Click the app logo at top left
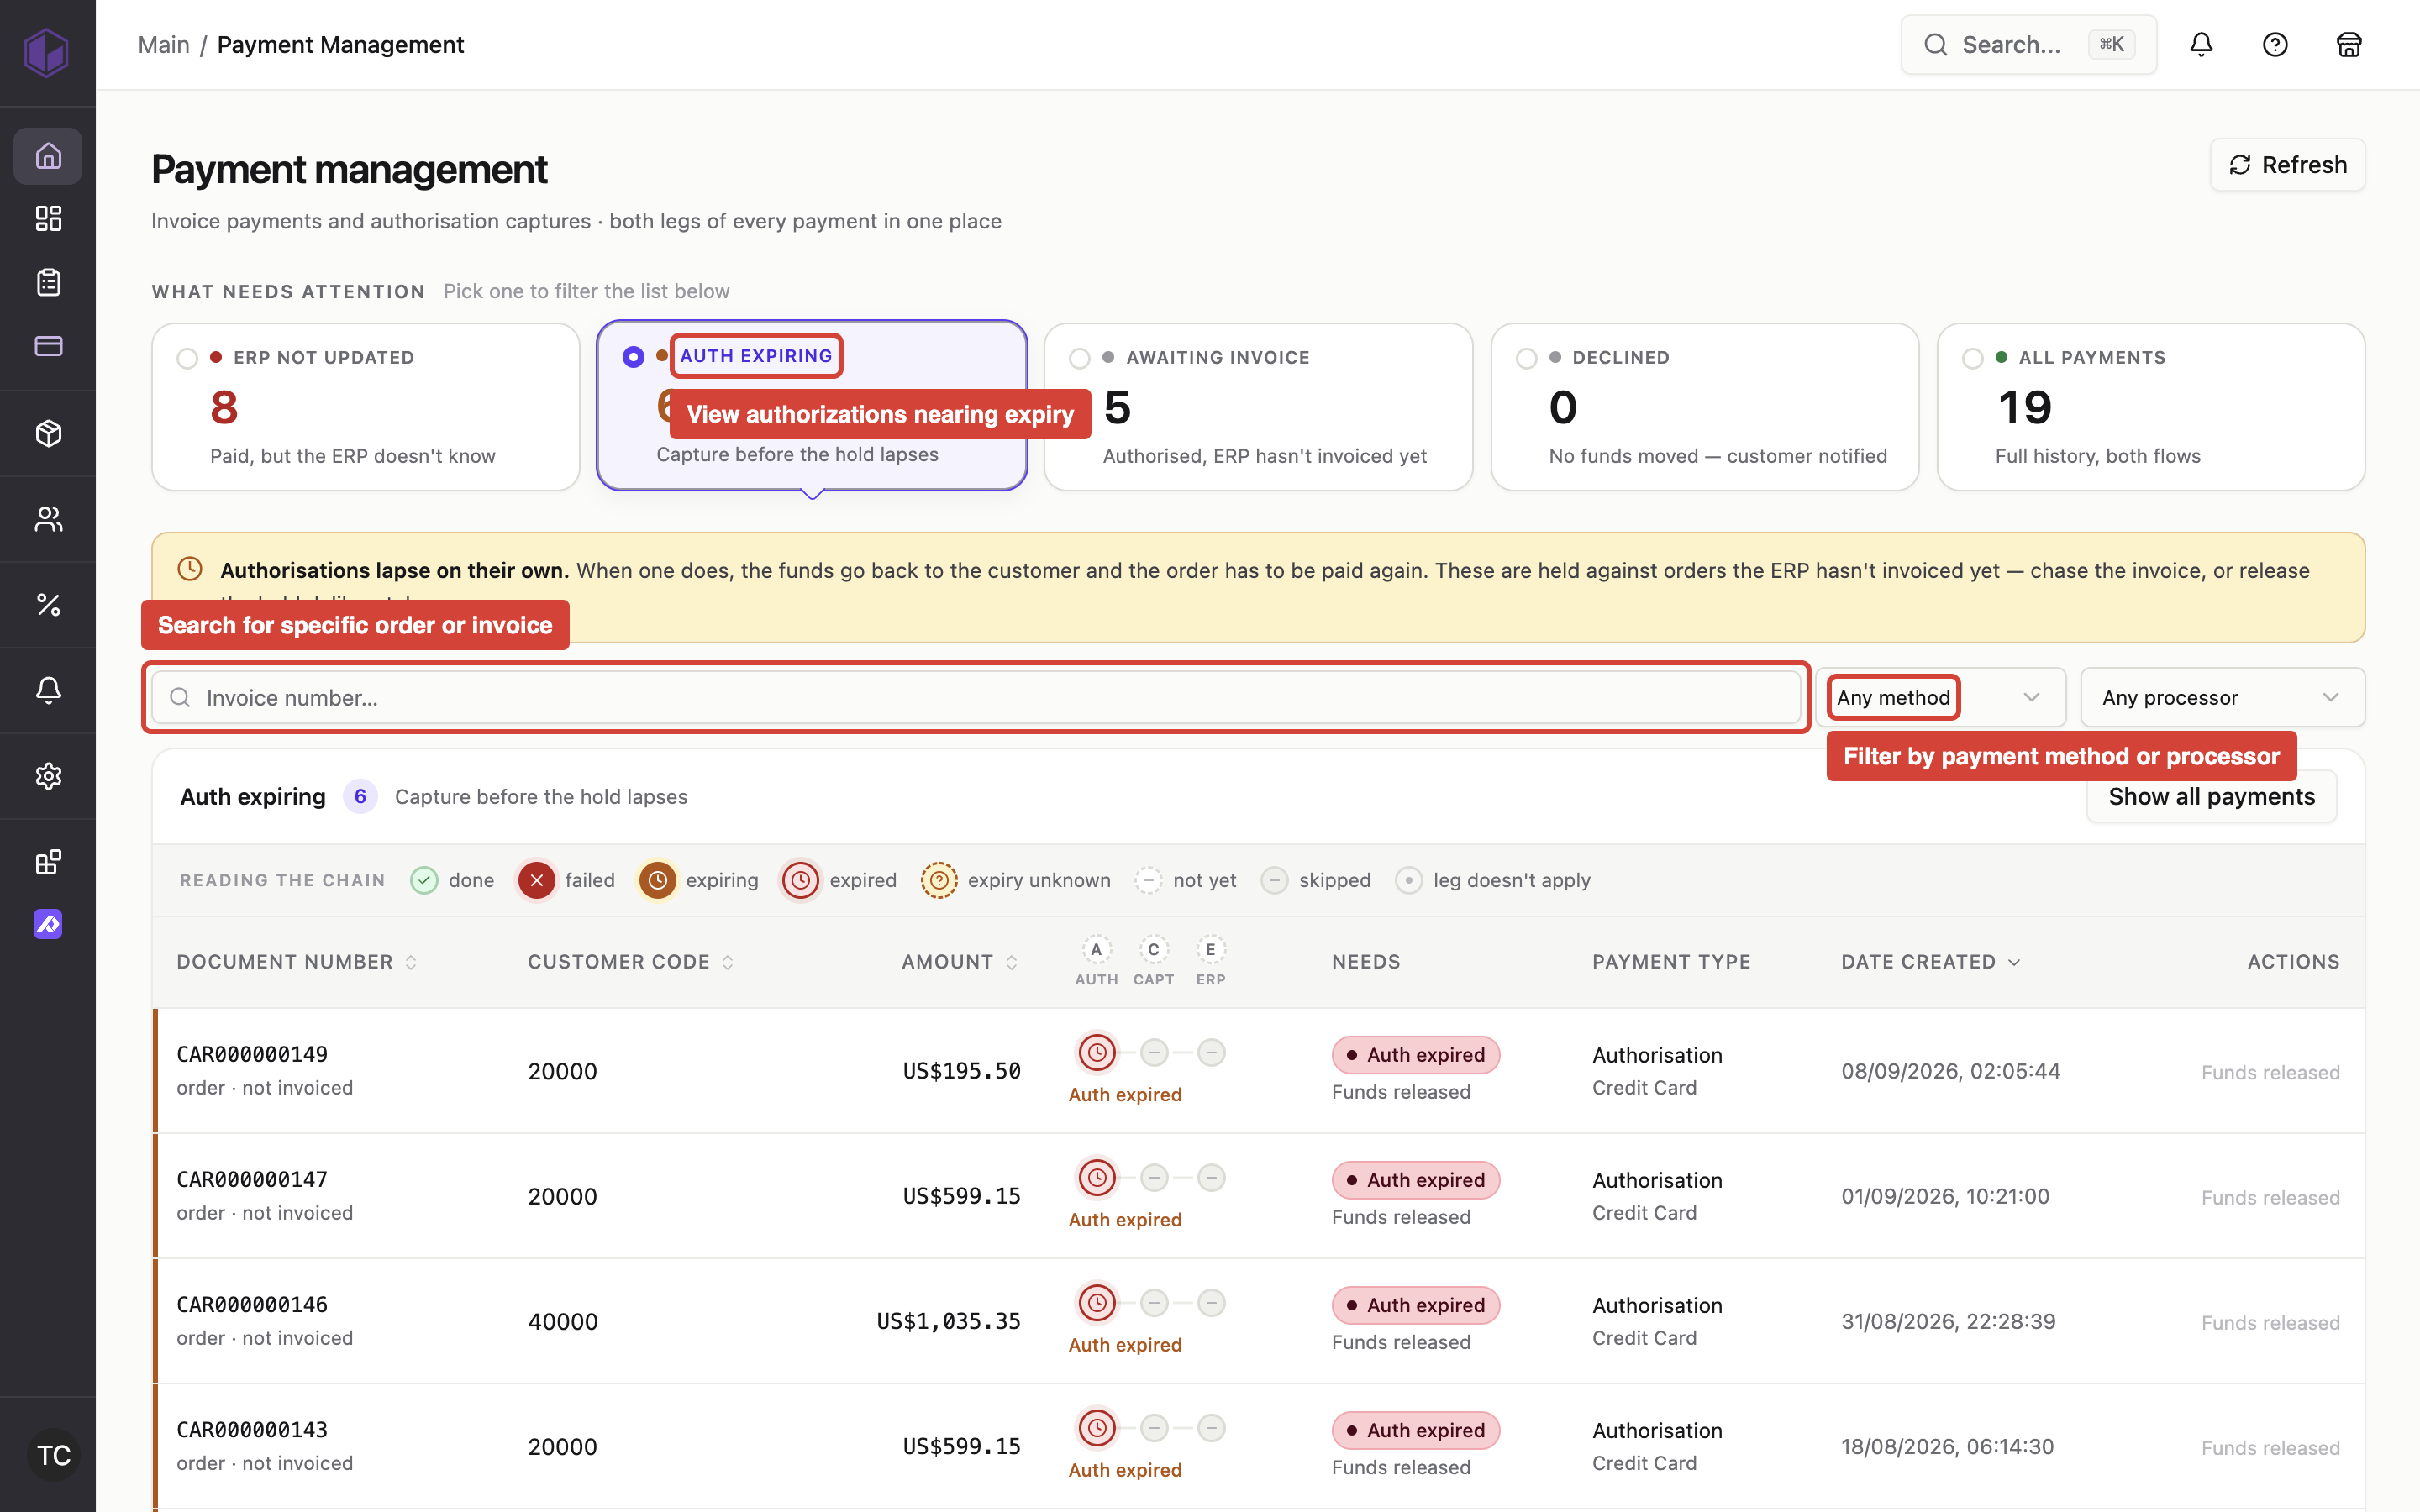This screenshot has height=1512, width=2420. (x=46, y=52)
